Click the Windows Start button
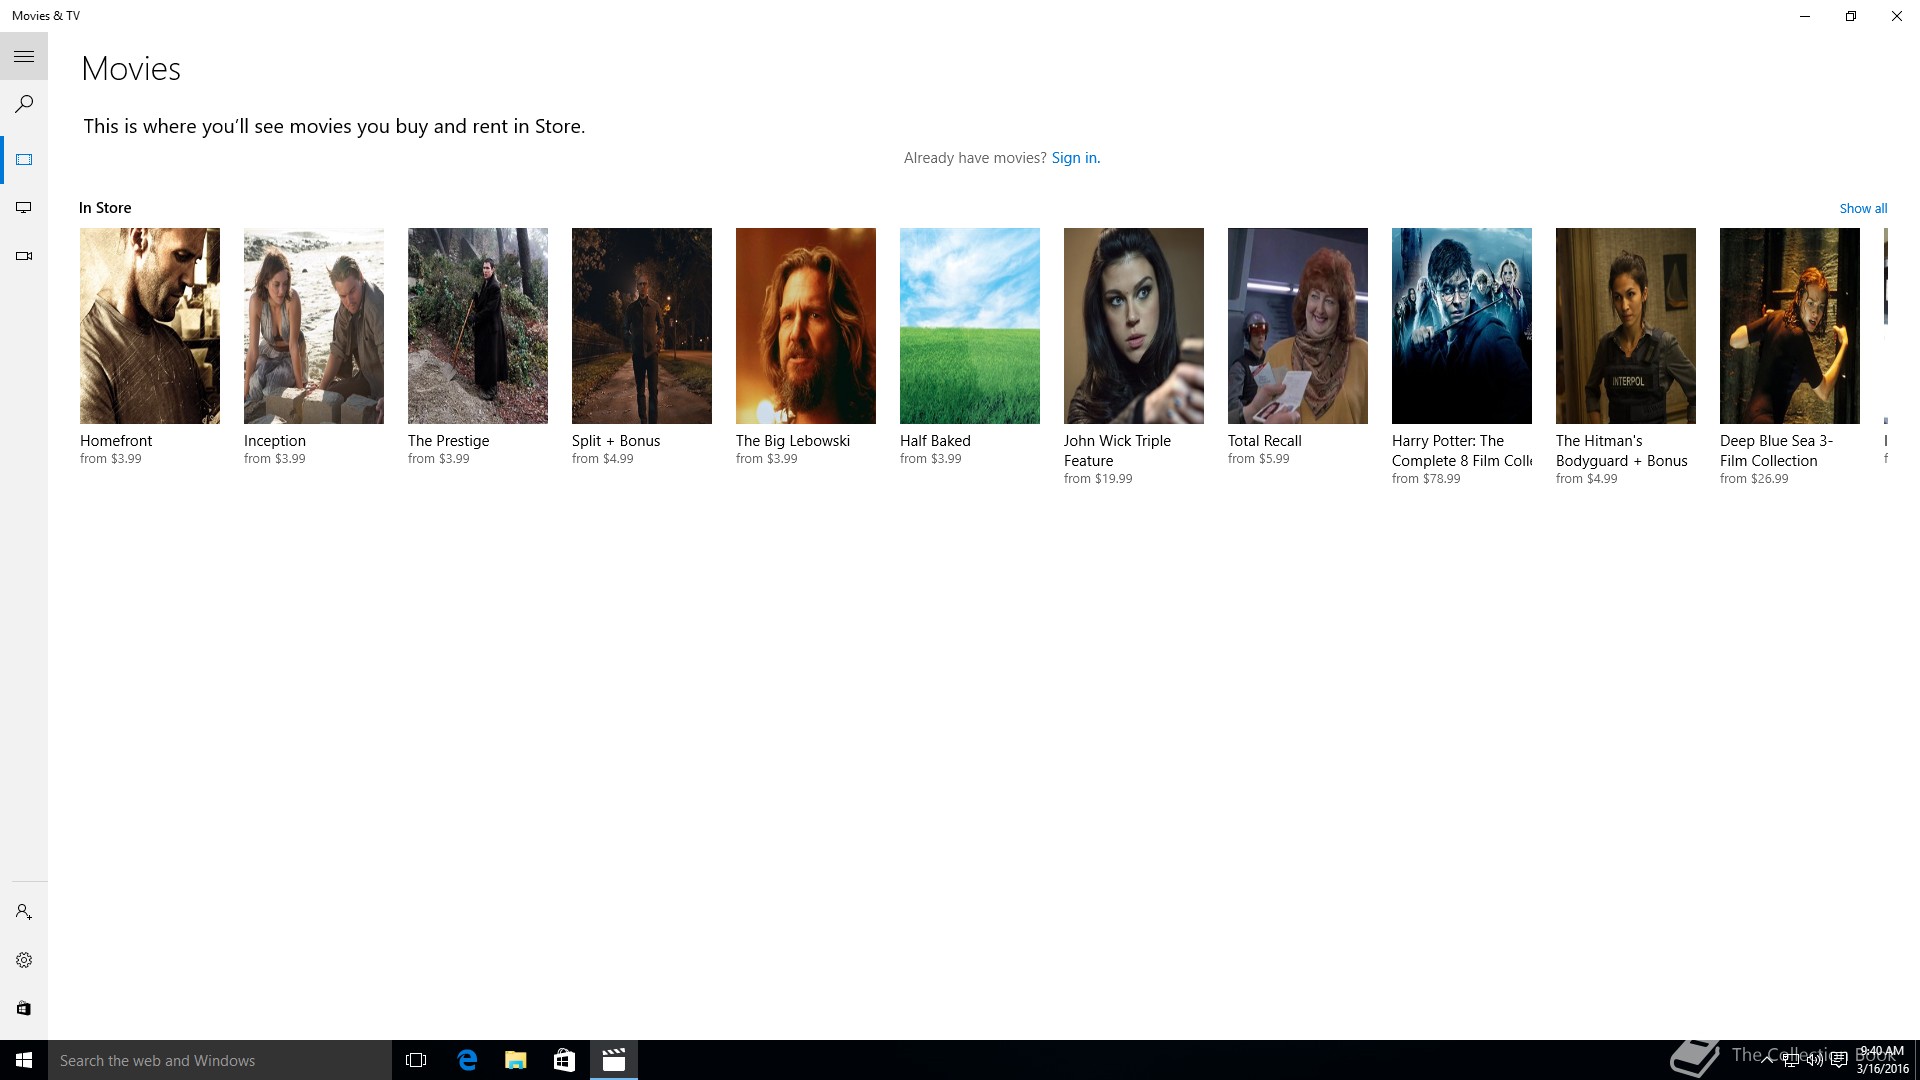Viewport: 1920px width, 1080px height. point(24,1060)
